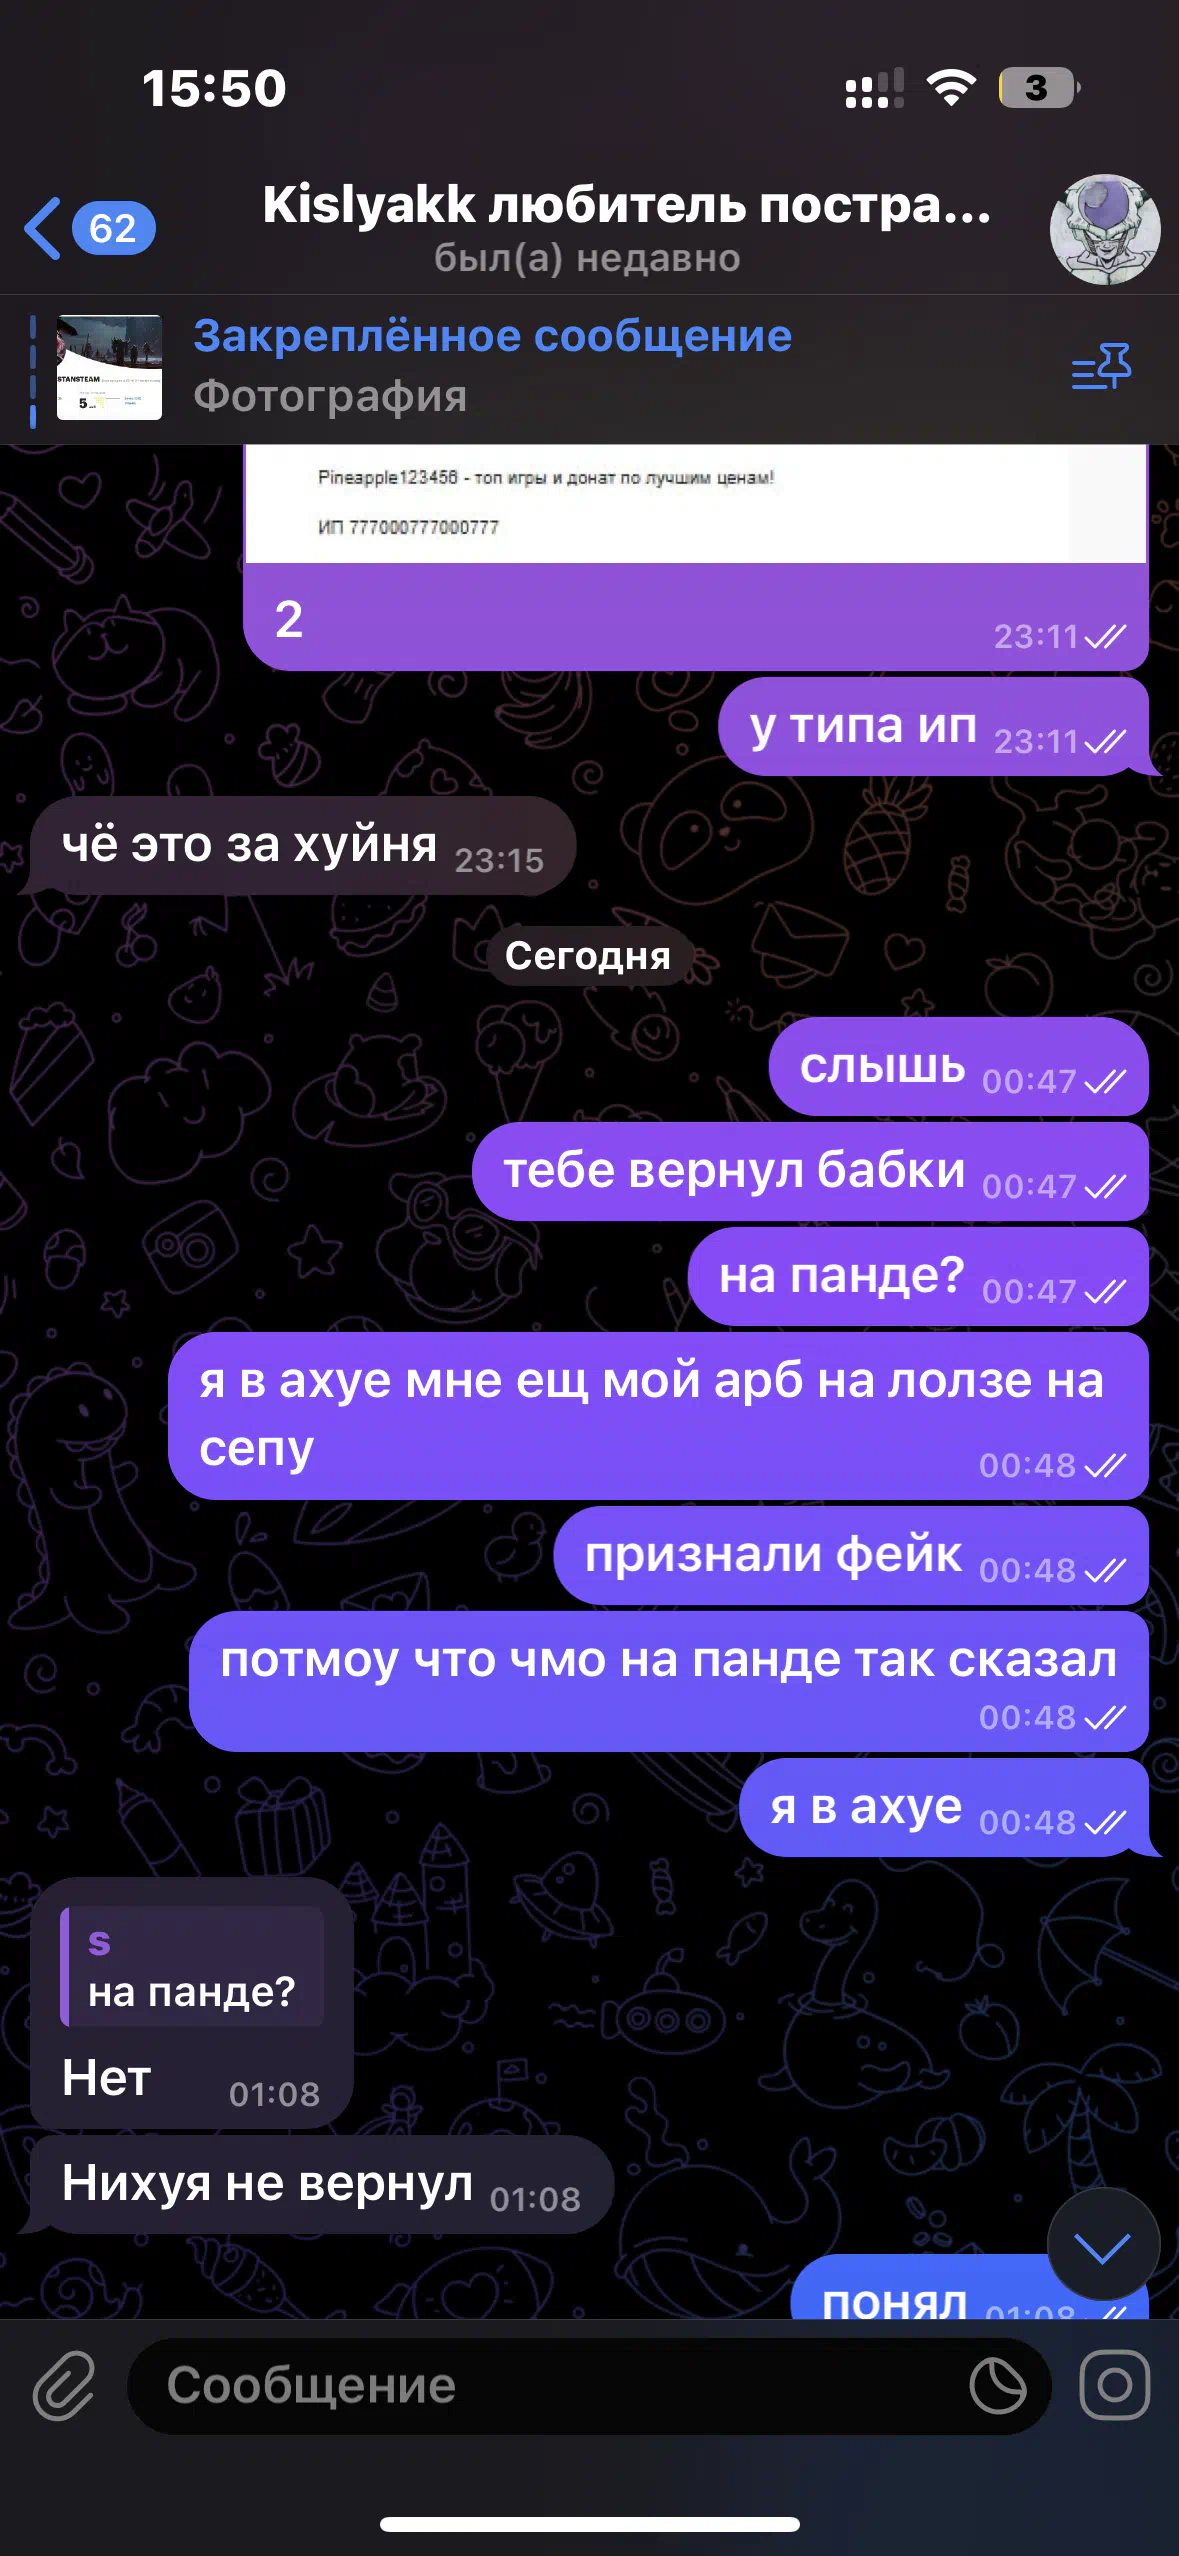This screenshot has height=2556, width=1179.
Task: Select the 'признали фейк' message
Action: [x=851, y=1556]
